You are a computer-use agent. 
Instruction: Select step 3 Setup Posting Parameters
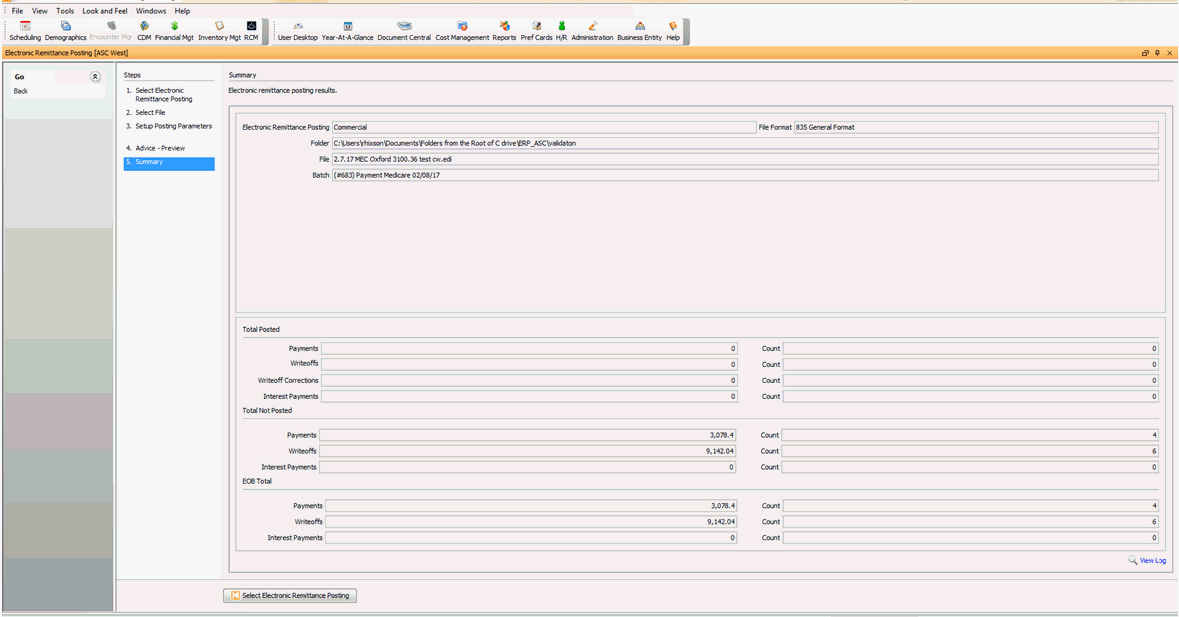pos(169,126)
